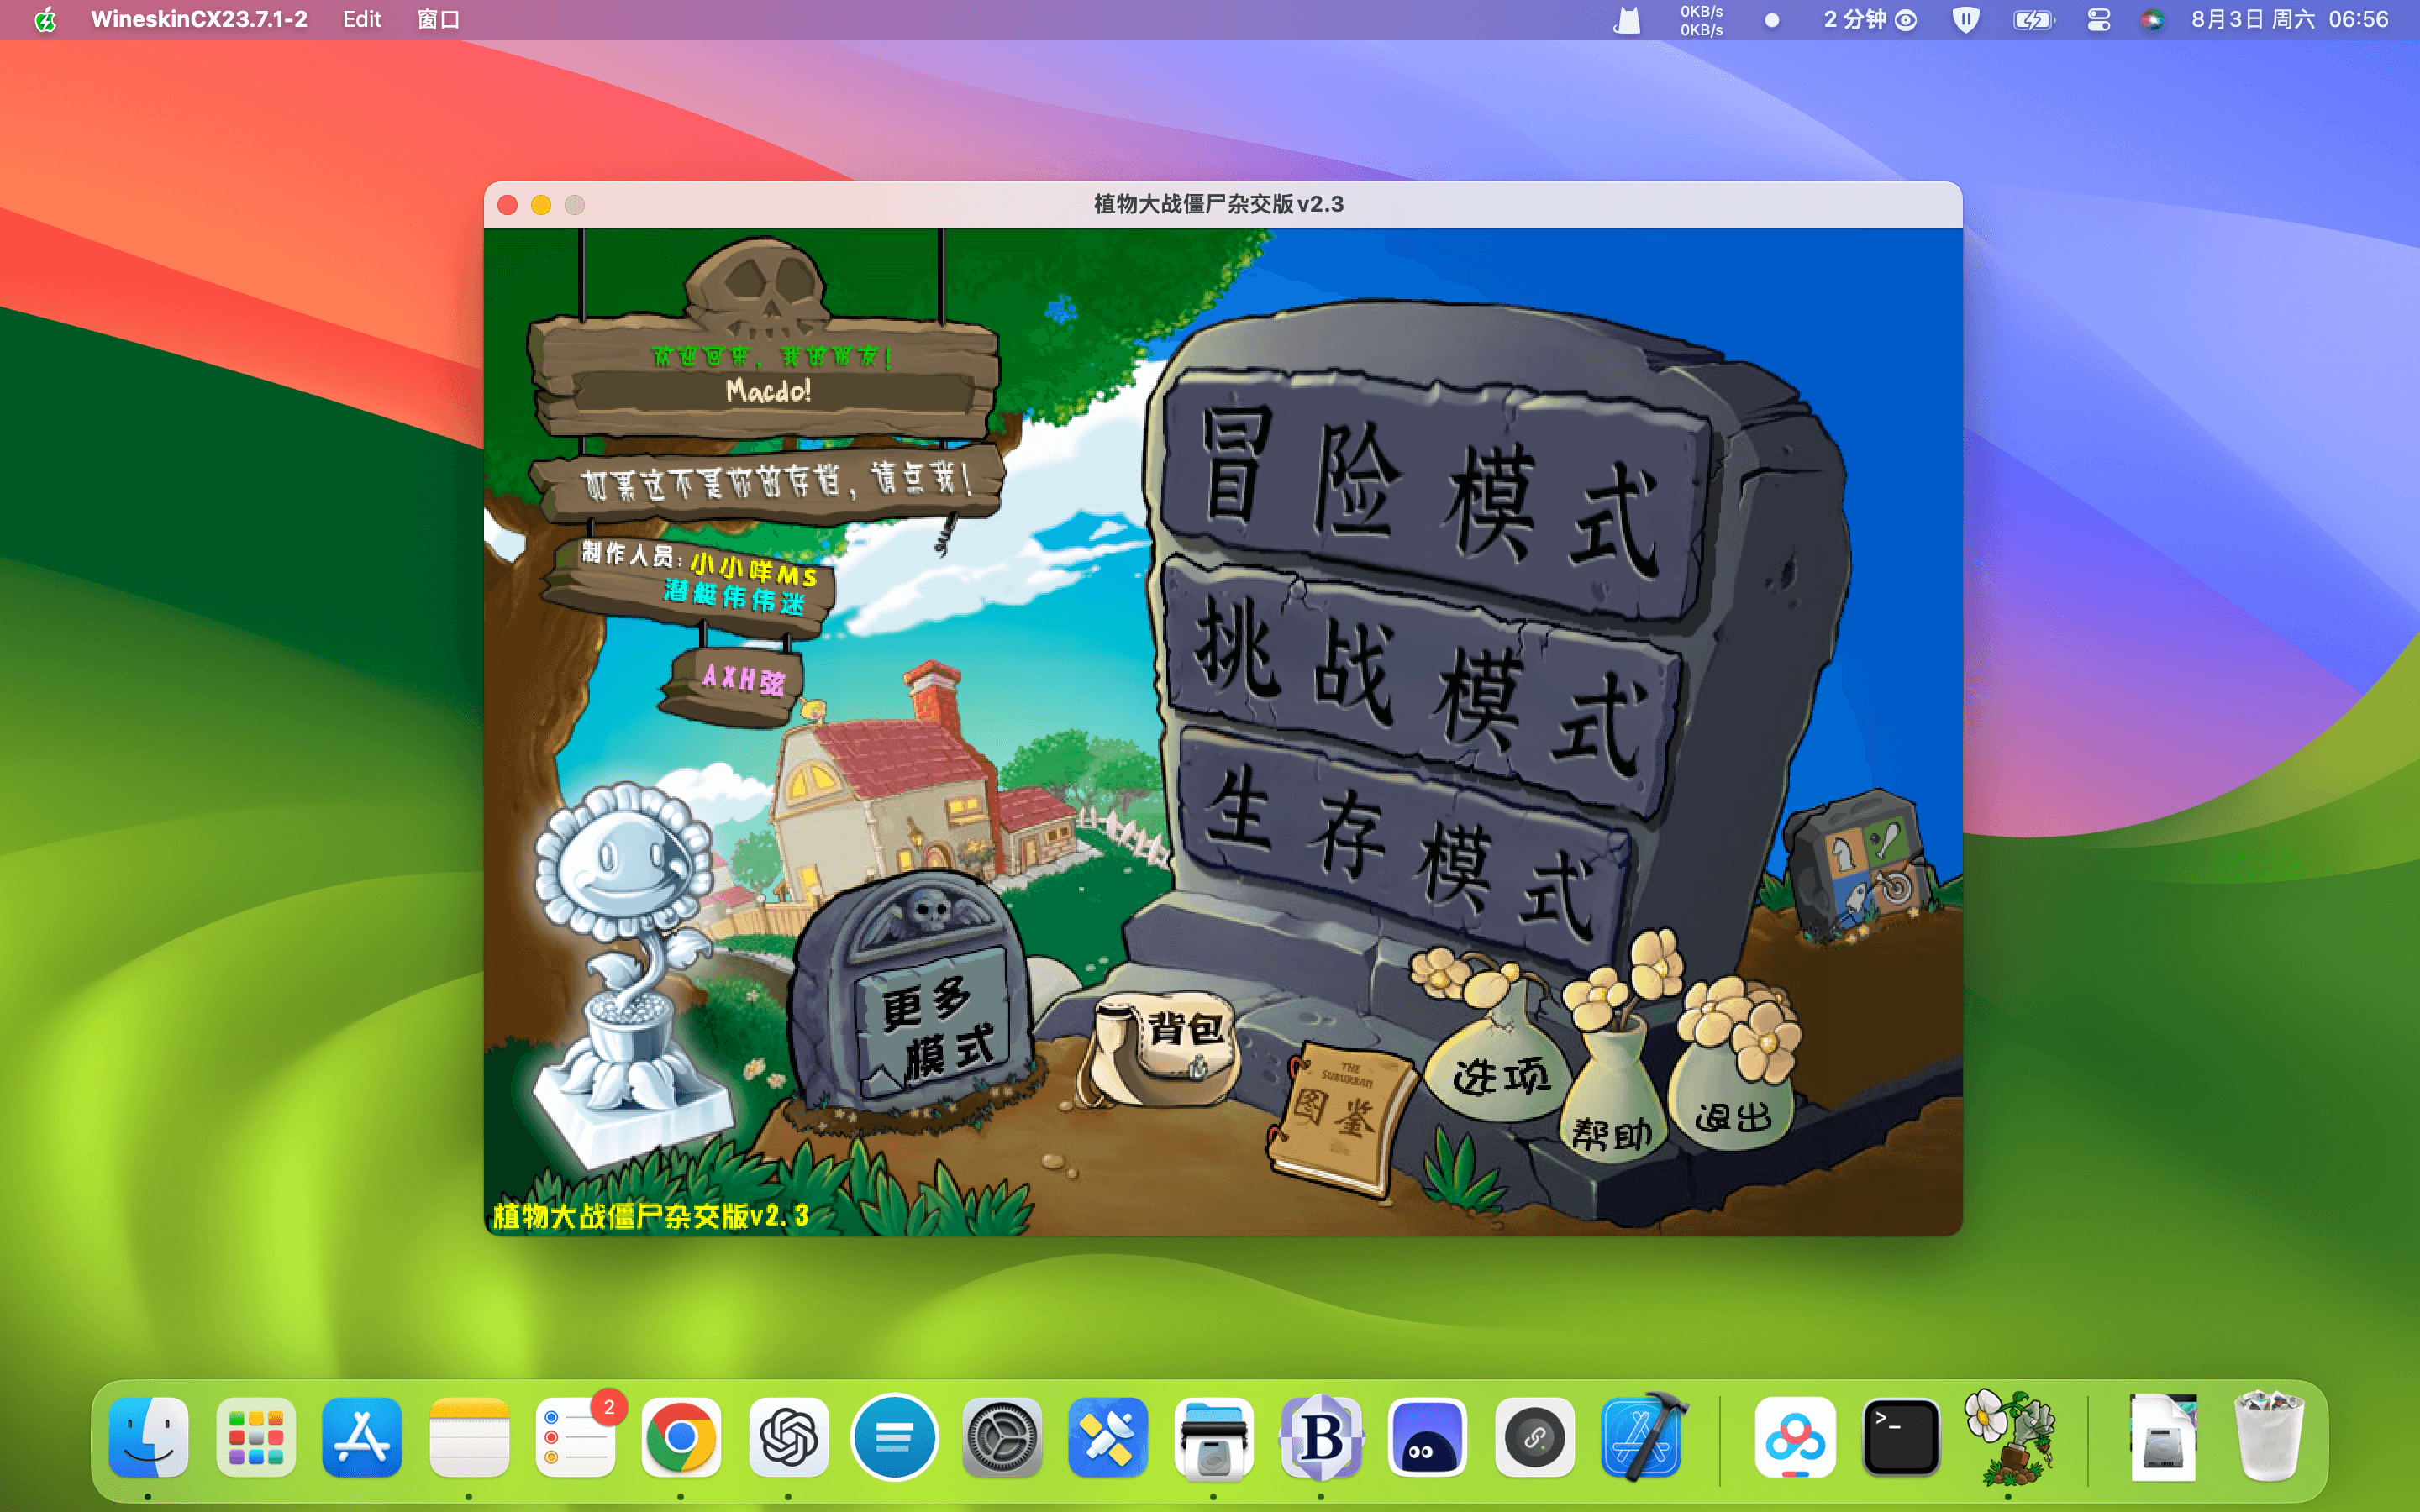
Task: Open Terminal from the dock
Action: [x=1901, y=1437]
